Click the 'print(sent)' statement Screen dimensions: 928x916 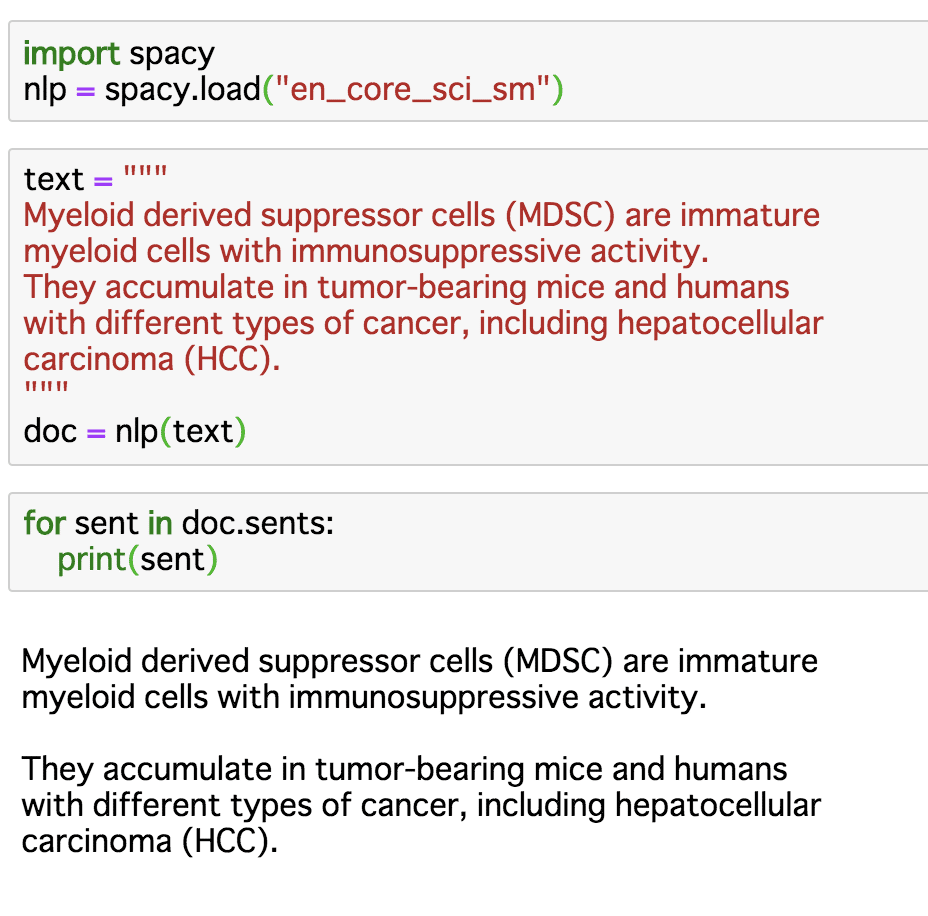(137, 560)
